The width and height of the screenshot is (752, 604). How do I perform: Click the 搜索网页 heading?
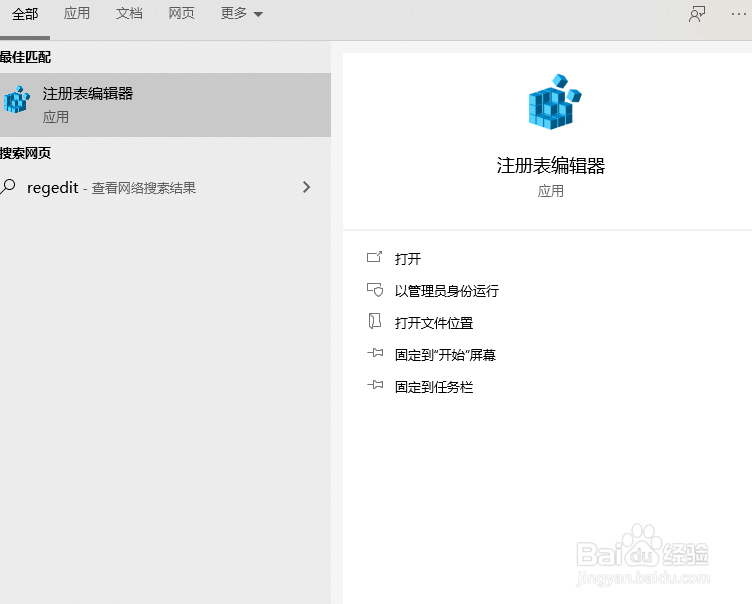pyautogui.click(x=25, y=153)
